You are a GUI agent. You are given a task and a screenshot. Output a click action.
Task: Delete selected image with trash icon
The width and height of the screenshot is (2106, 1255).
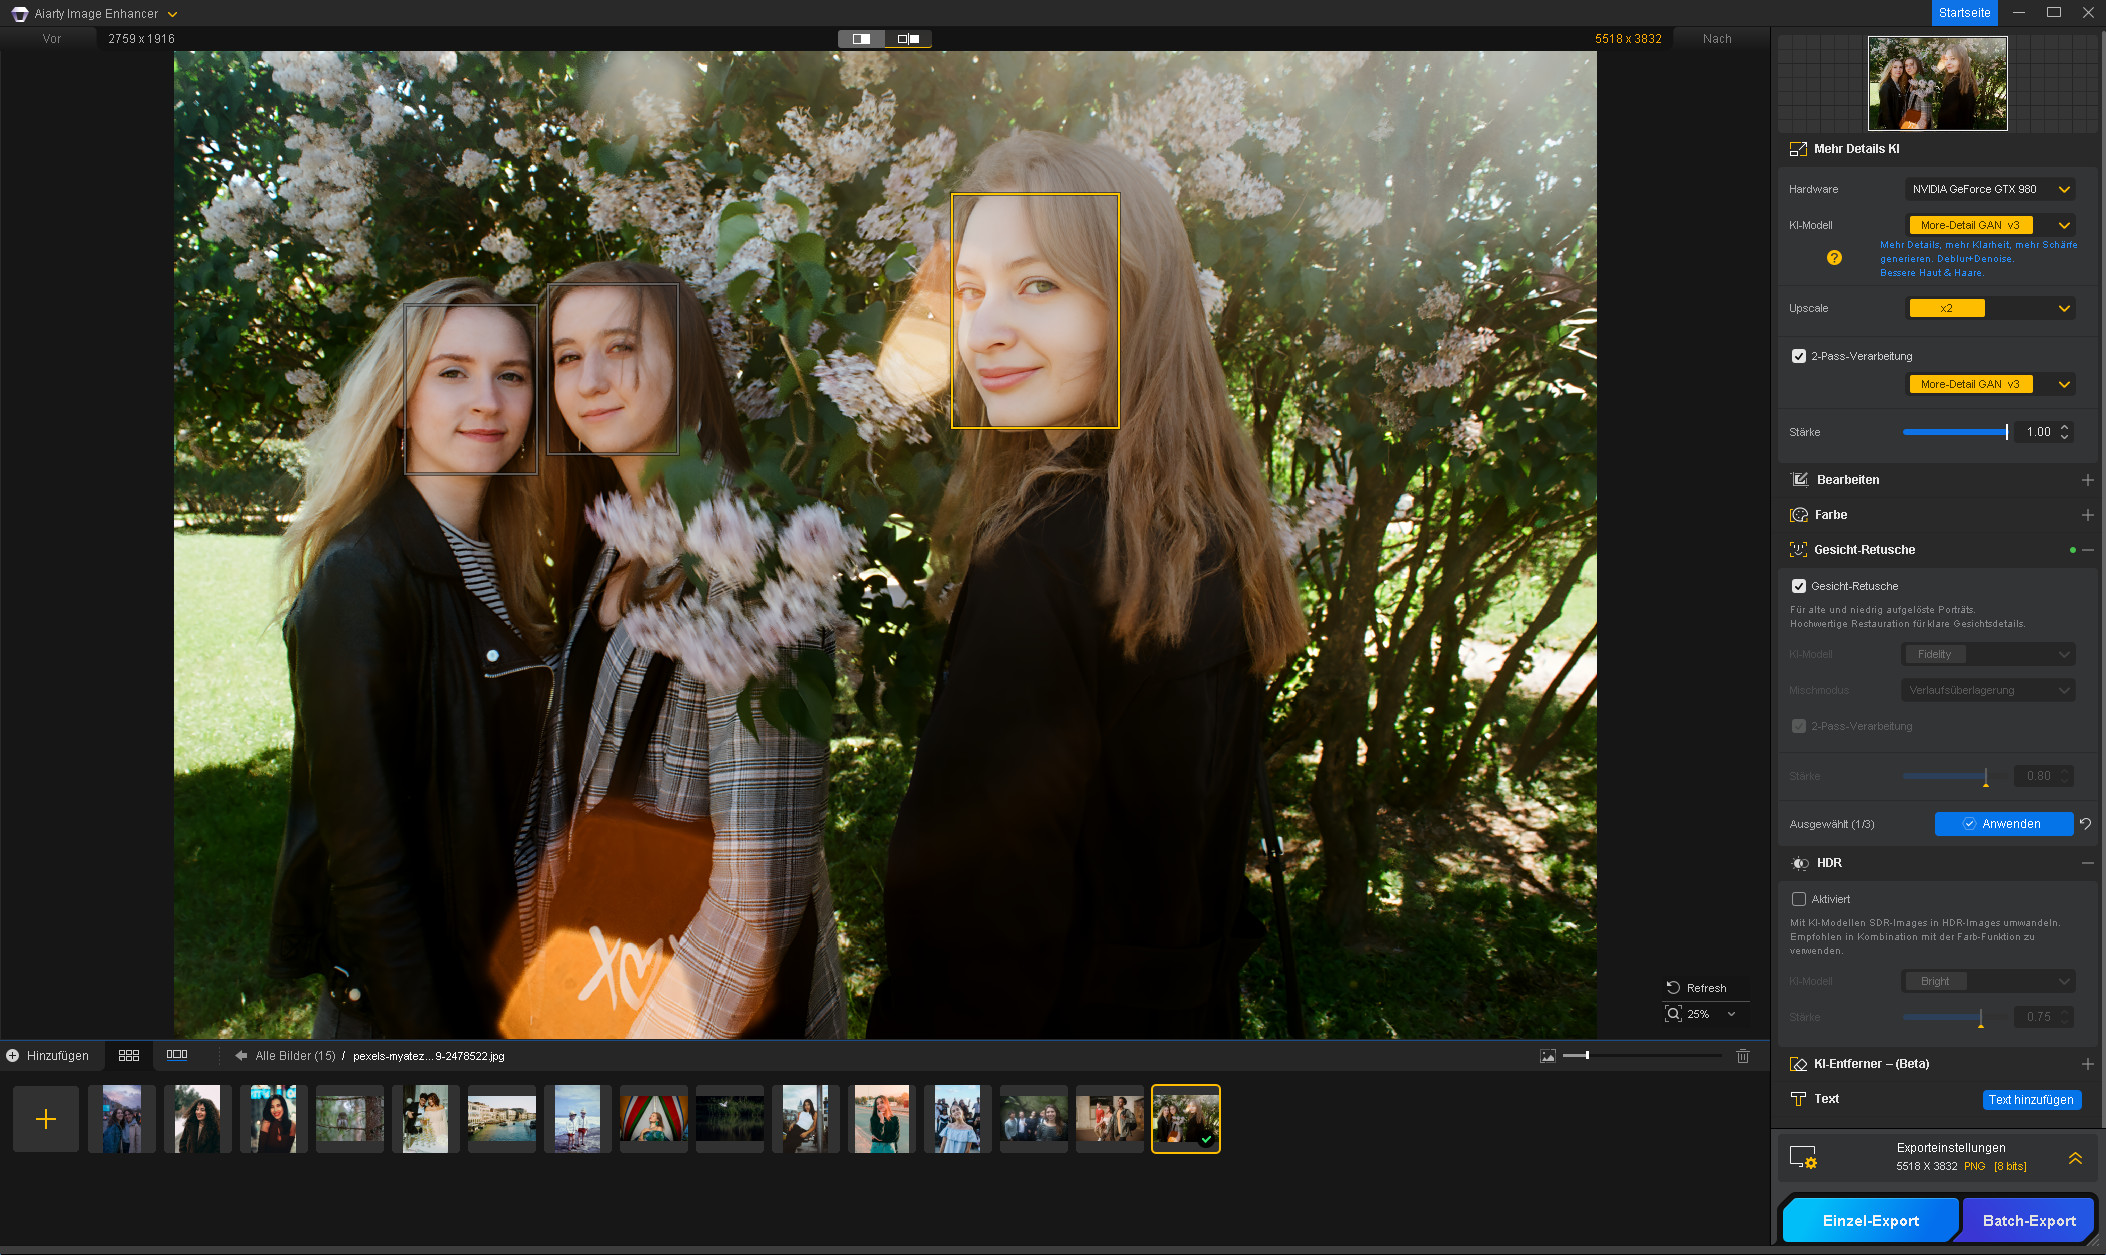pos(1743,1055)
